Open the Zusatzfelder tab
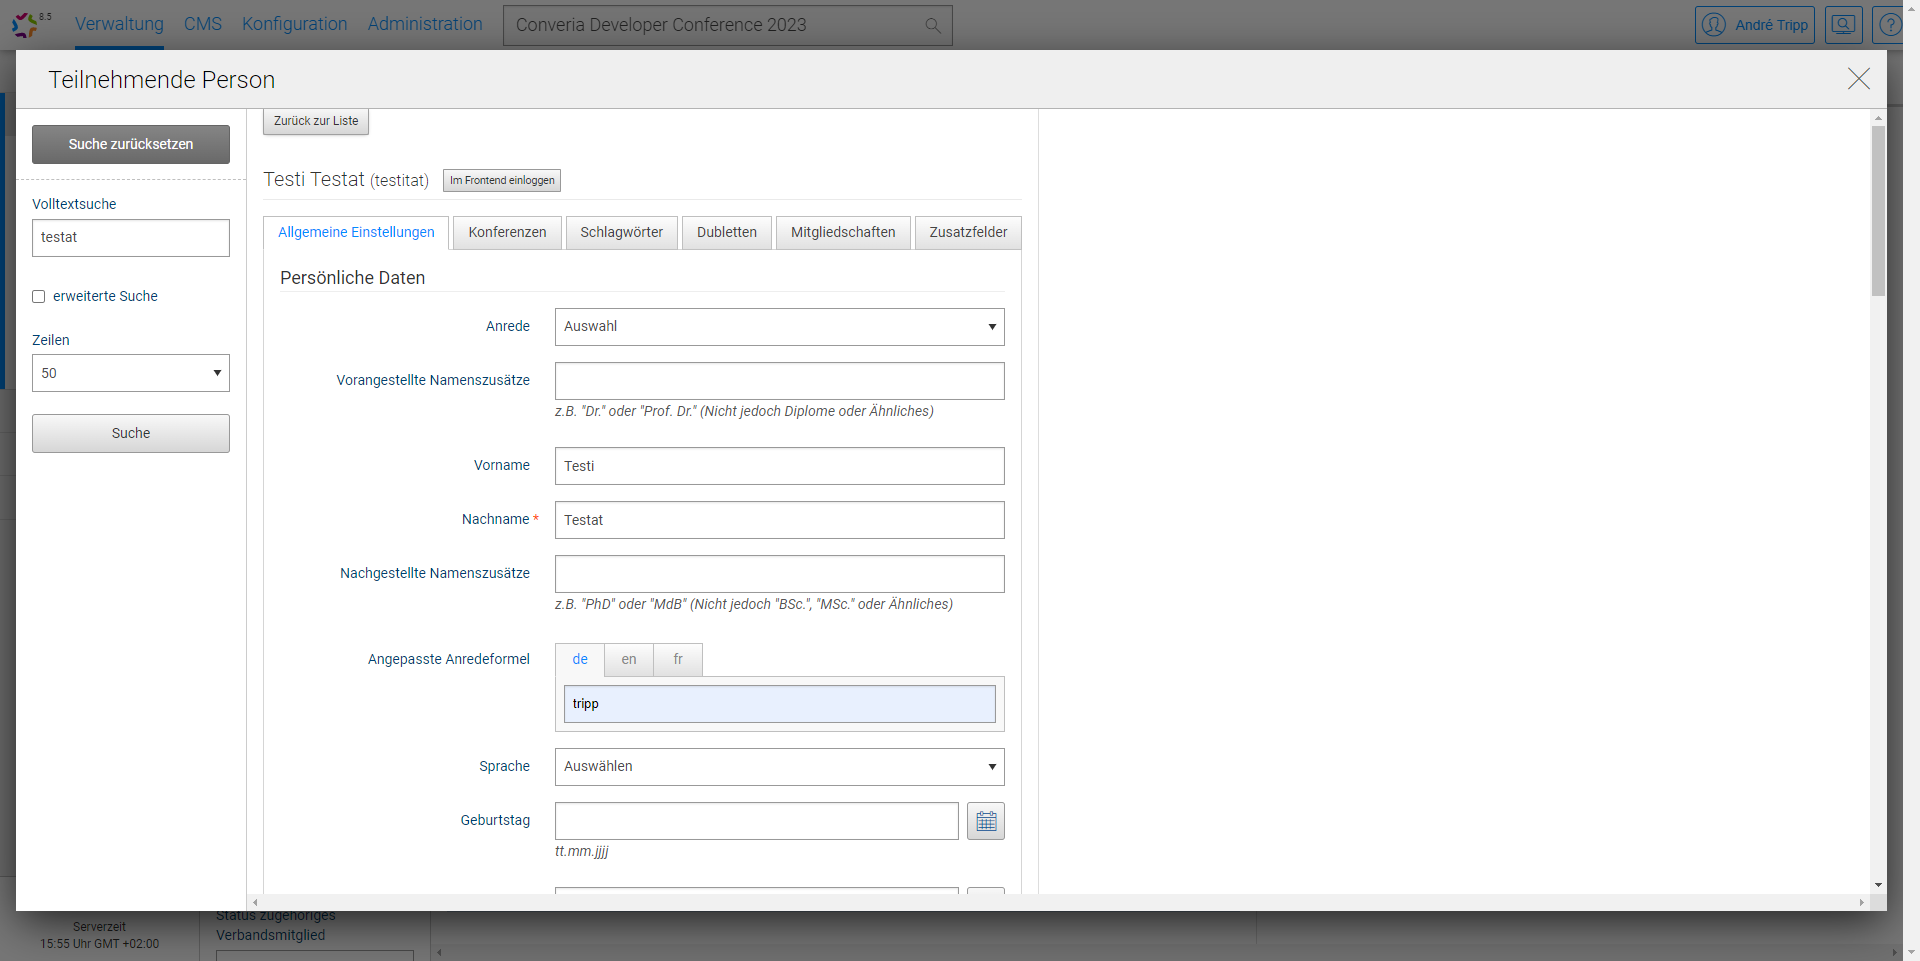The width and height of the screenshot is (1920, 961). click(967, 232)
